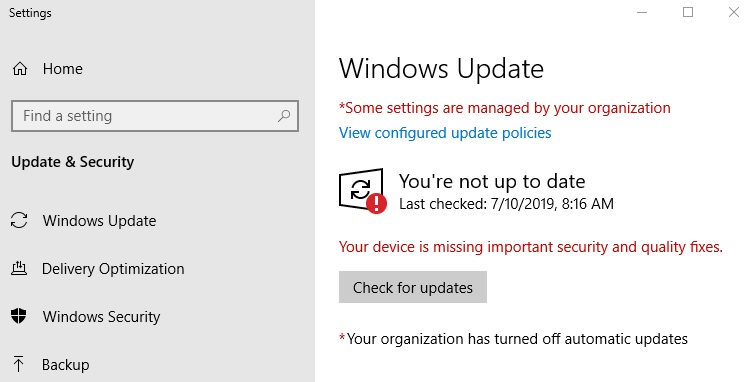
Task: Click the Windows Update sync arrows icon
Action: point(19,221)
